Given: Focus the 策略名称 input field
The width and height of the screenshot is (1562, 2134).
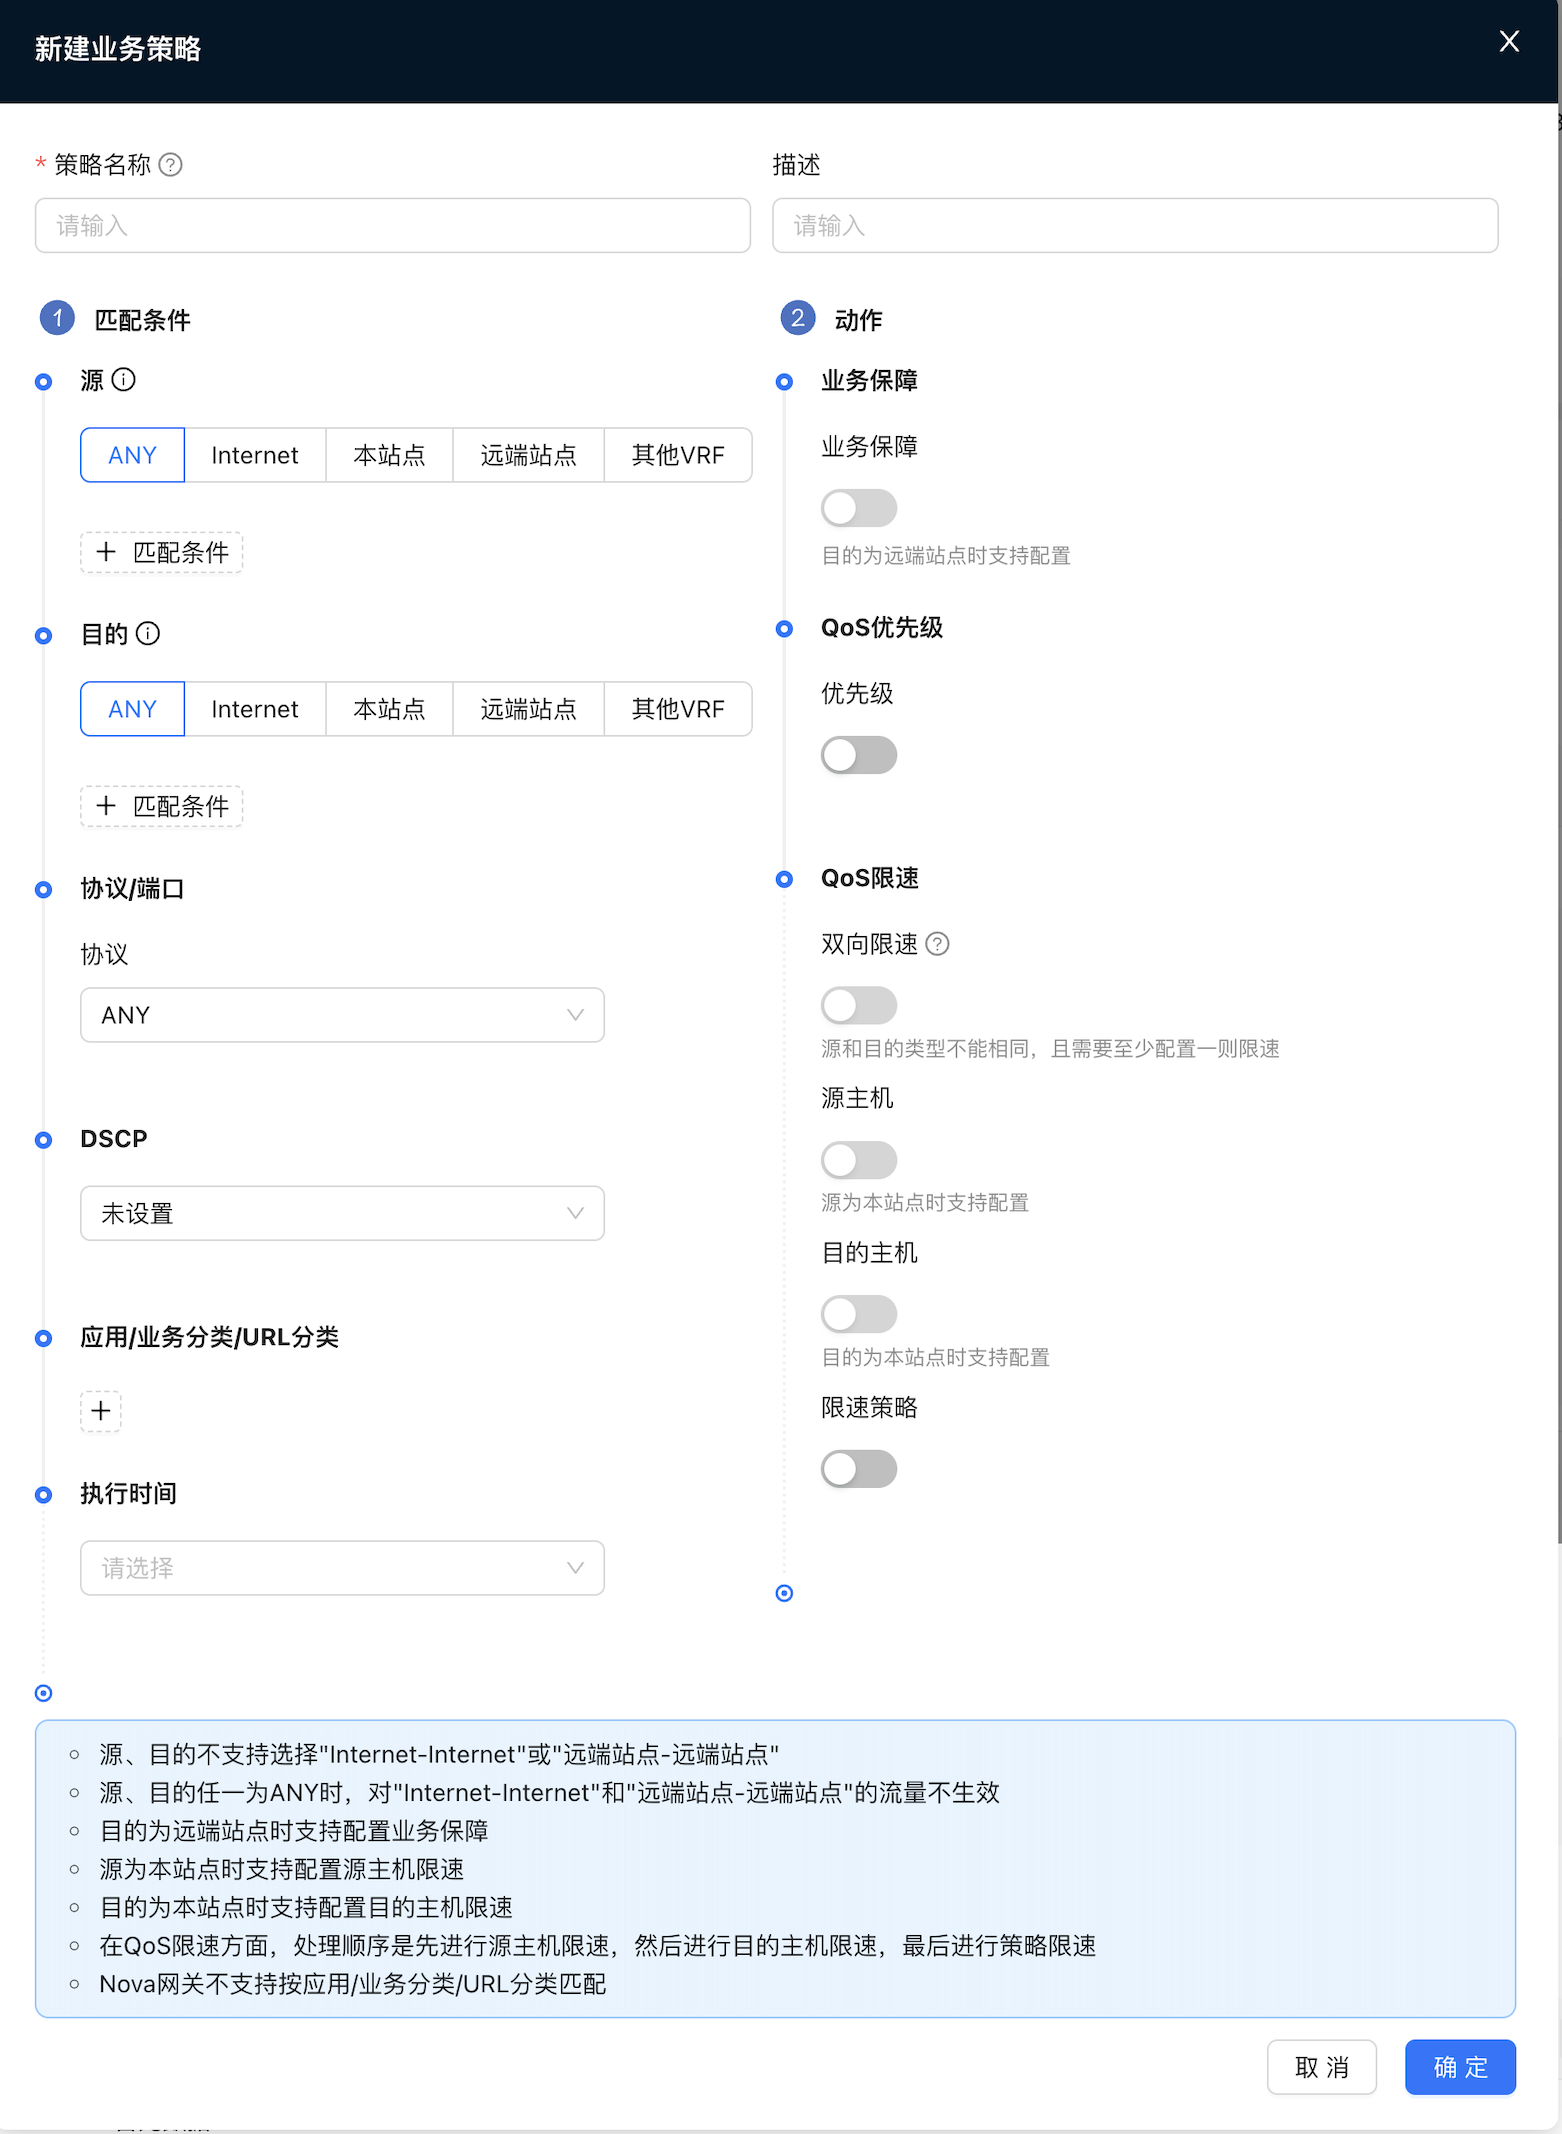Looking at the screenshot, I should coord(393,225).
